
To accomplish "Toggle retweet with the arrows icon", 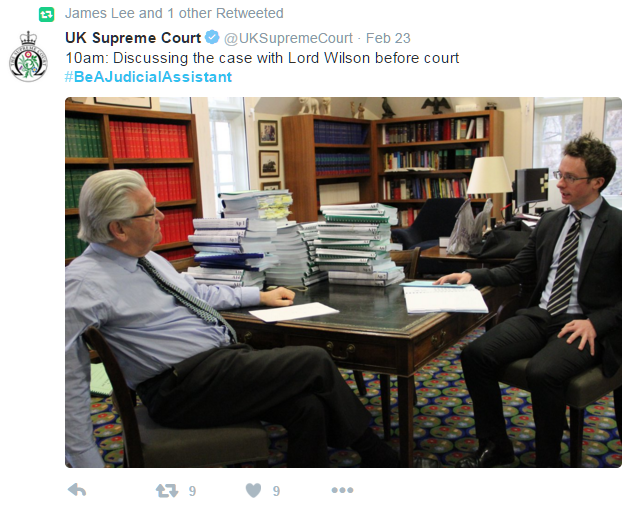I will (167, 490).
